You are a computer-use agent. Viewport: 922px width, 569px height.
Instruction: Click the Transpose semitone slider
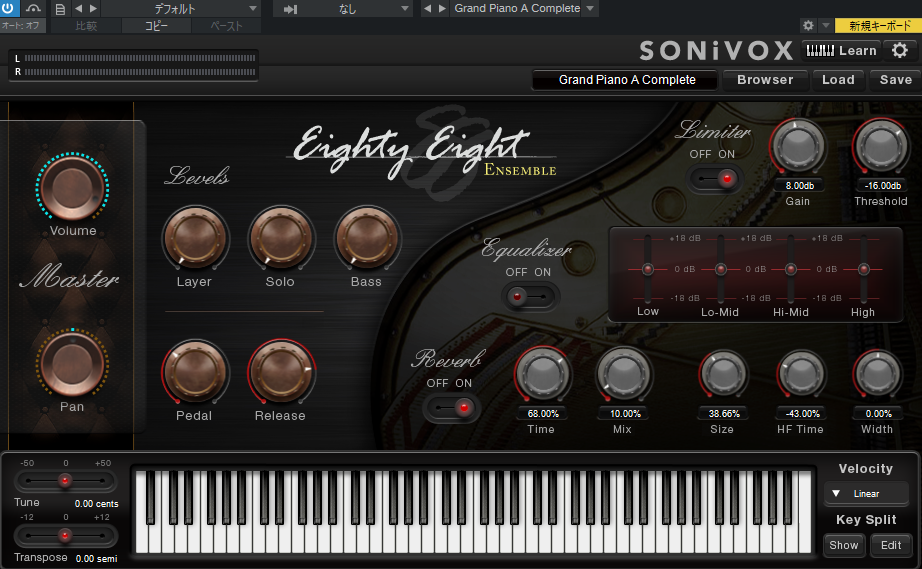click(65, 535)
